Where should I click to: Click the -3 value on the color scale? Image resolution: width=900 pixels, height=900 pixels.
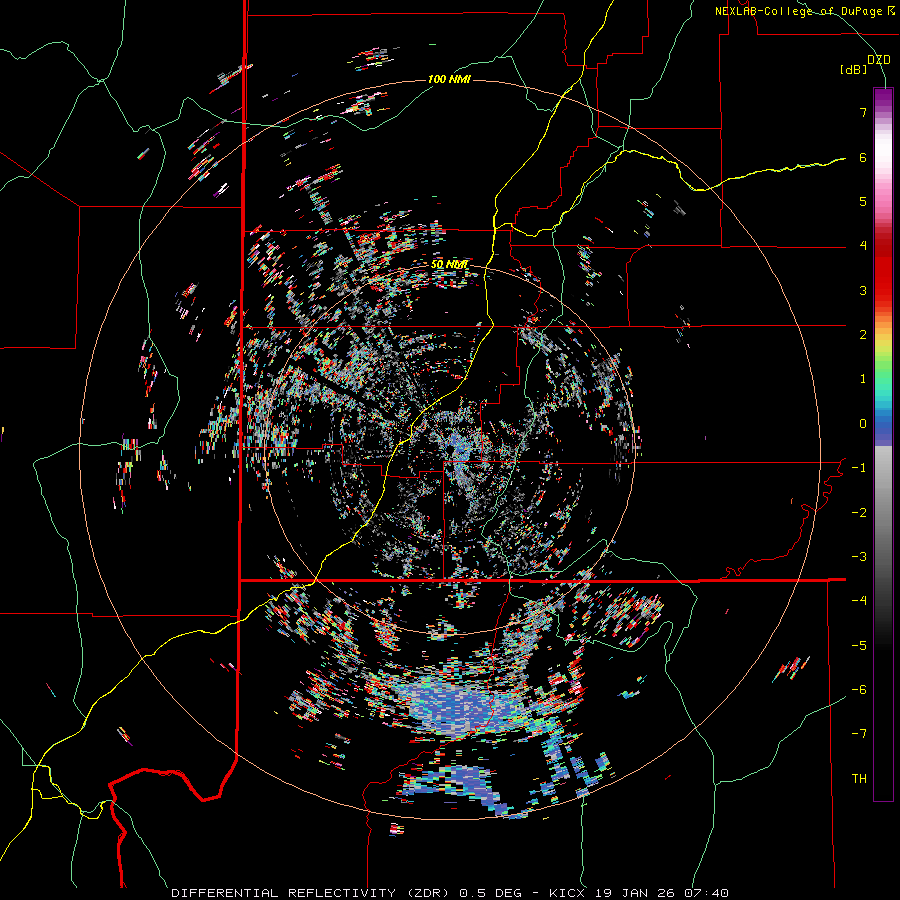click(x=859, y=557)
